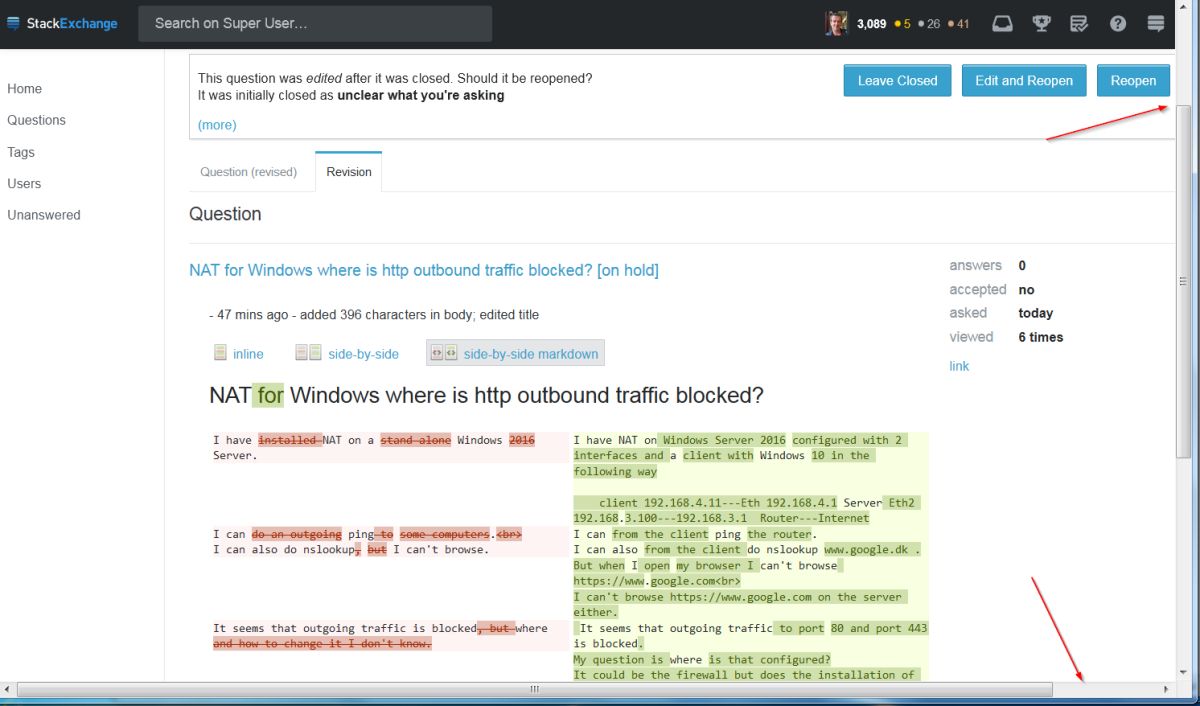Open the site switcher stack icon

pos(1156,24)
